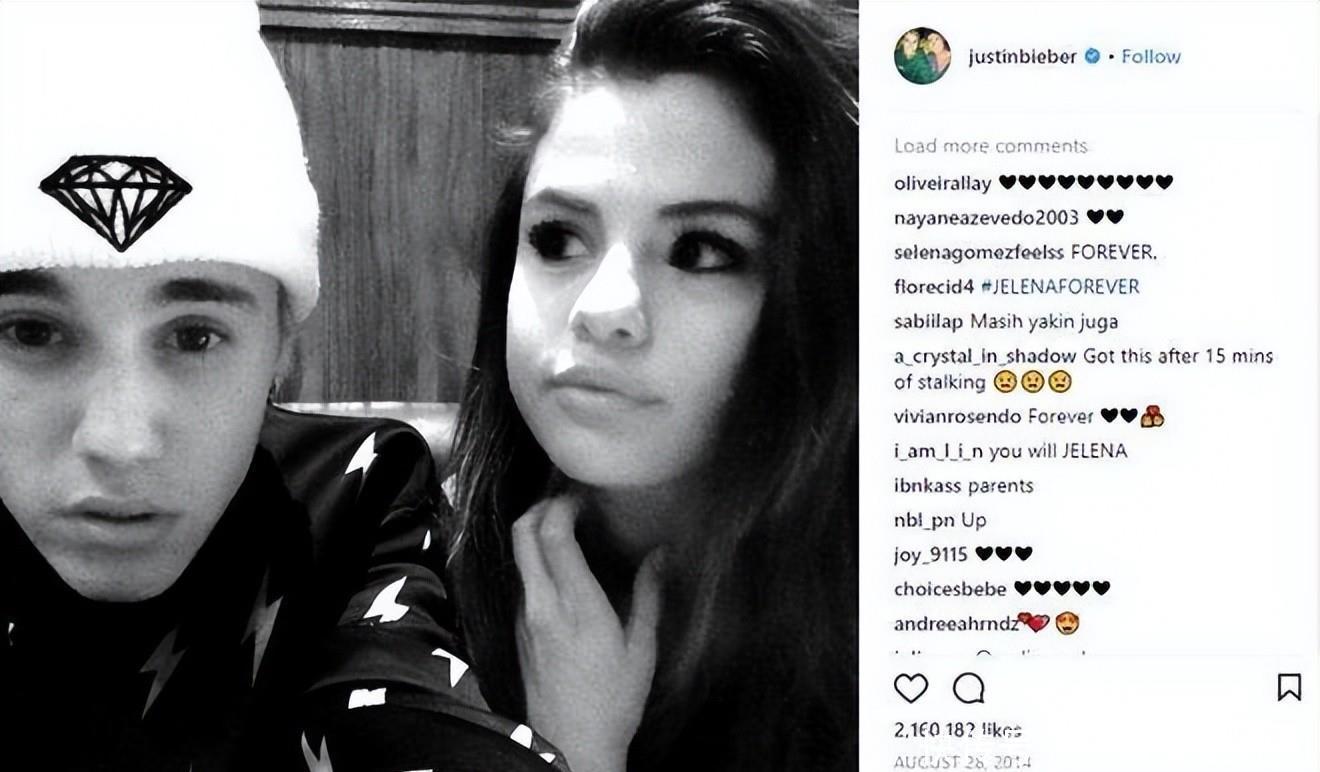Visit the andreeahrndz profile

[955, 624]
